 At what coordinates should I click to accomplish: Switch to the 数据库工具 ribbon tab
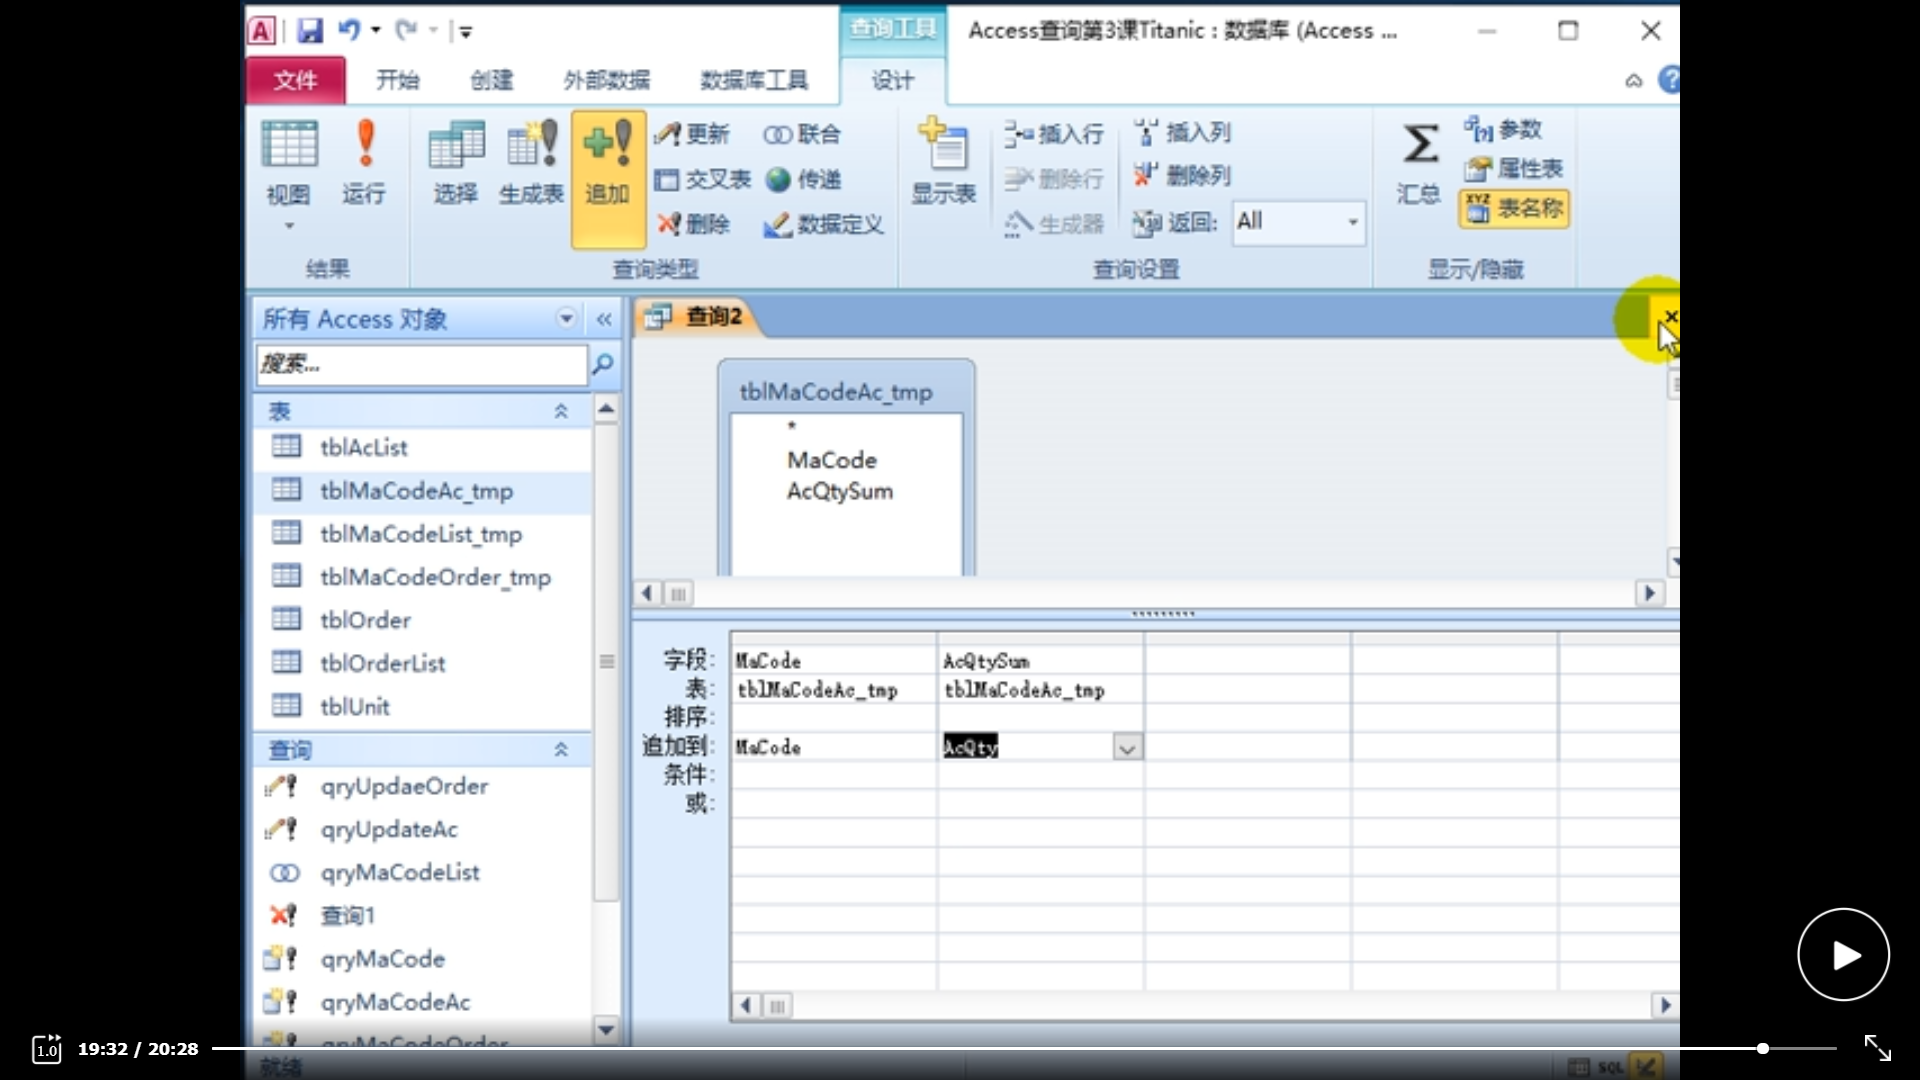click(754, 80)
